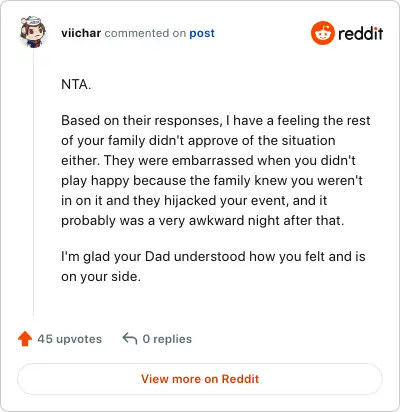
Task: Click the viichar user avatar
Action: (x=33, y=32)
